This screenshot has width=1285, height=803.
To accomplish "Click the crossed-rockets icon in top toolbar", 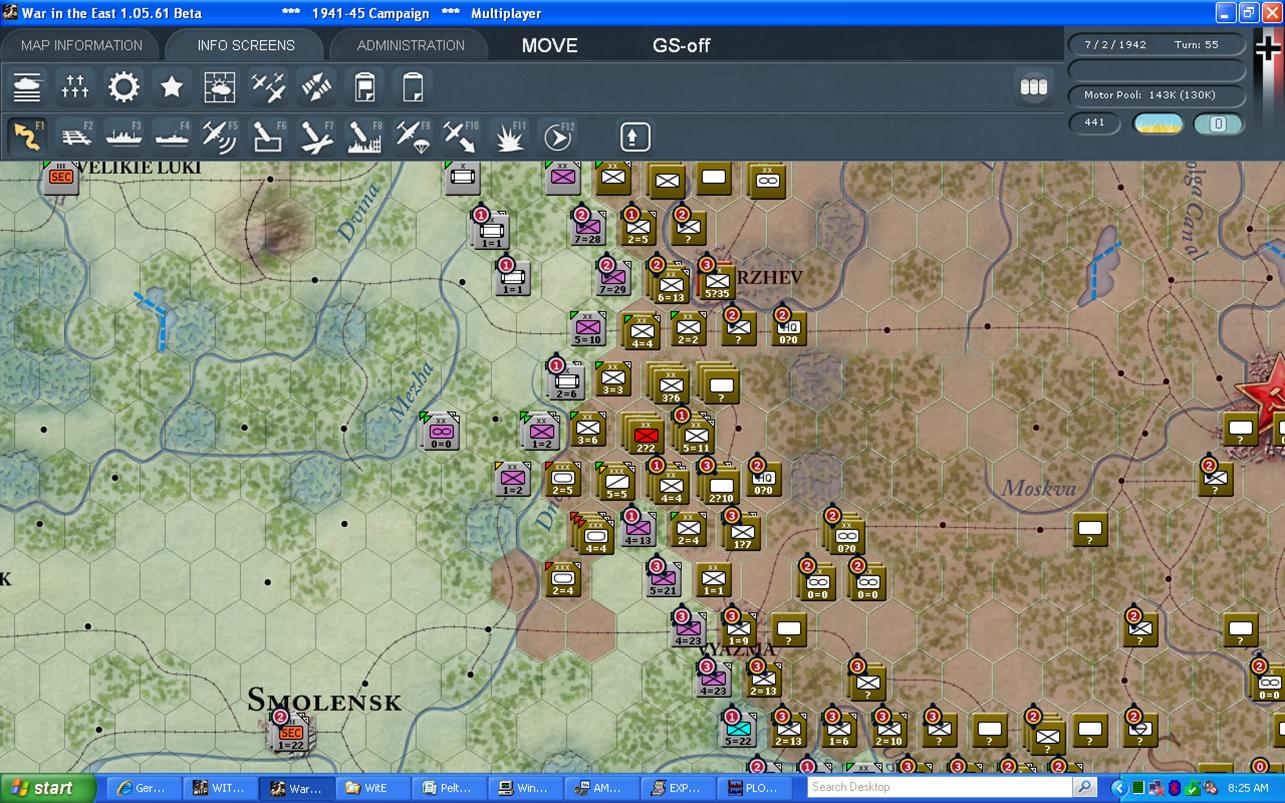I will pyautogui.click(x=316, y=88).
